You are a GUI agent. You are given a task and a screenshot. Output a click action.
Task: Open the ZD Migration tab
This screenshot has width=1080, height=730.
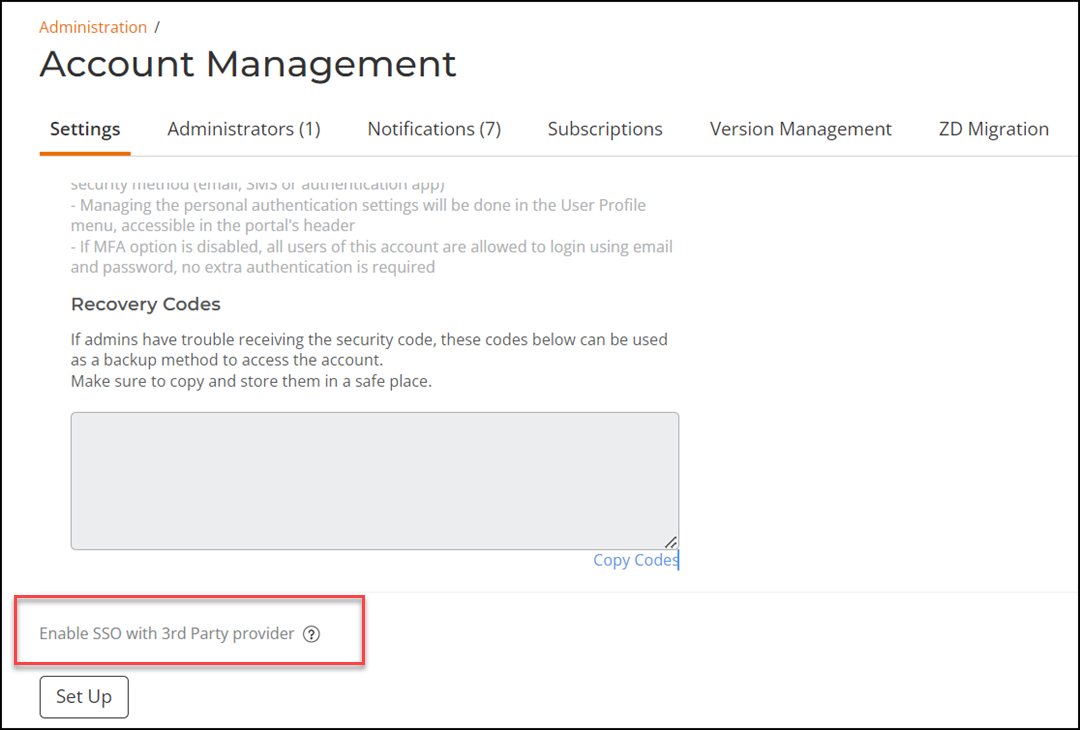click(993, 129)
